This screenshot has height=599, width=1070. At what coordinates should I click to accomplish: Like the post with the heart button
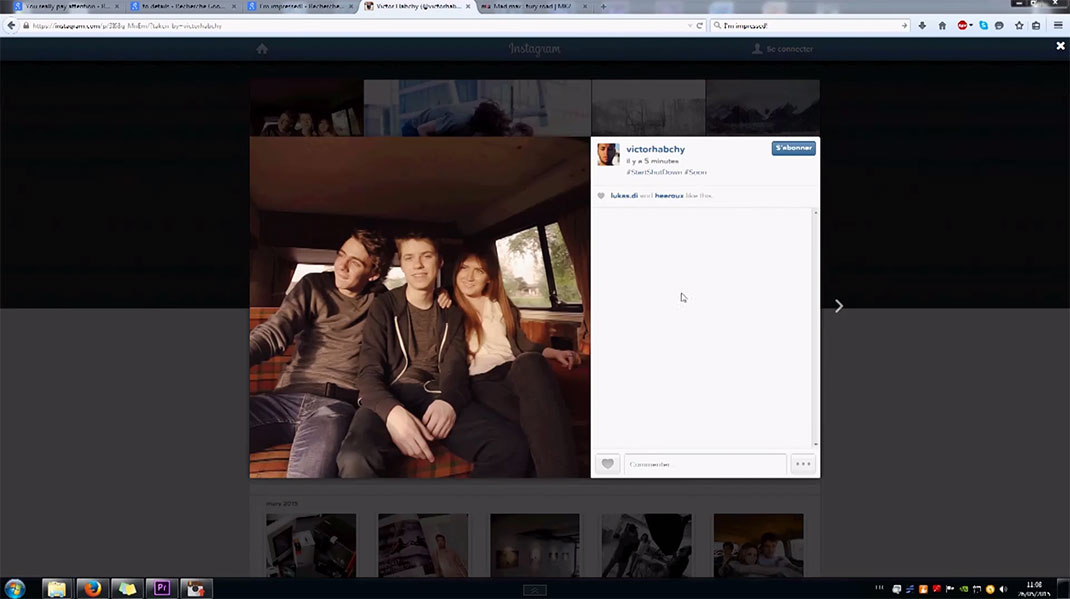tap(607, 464)
